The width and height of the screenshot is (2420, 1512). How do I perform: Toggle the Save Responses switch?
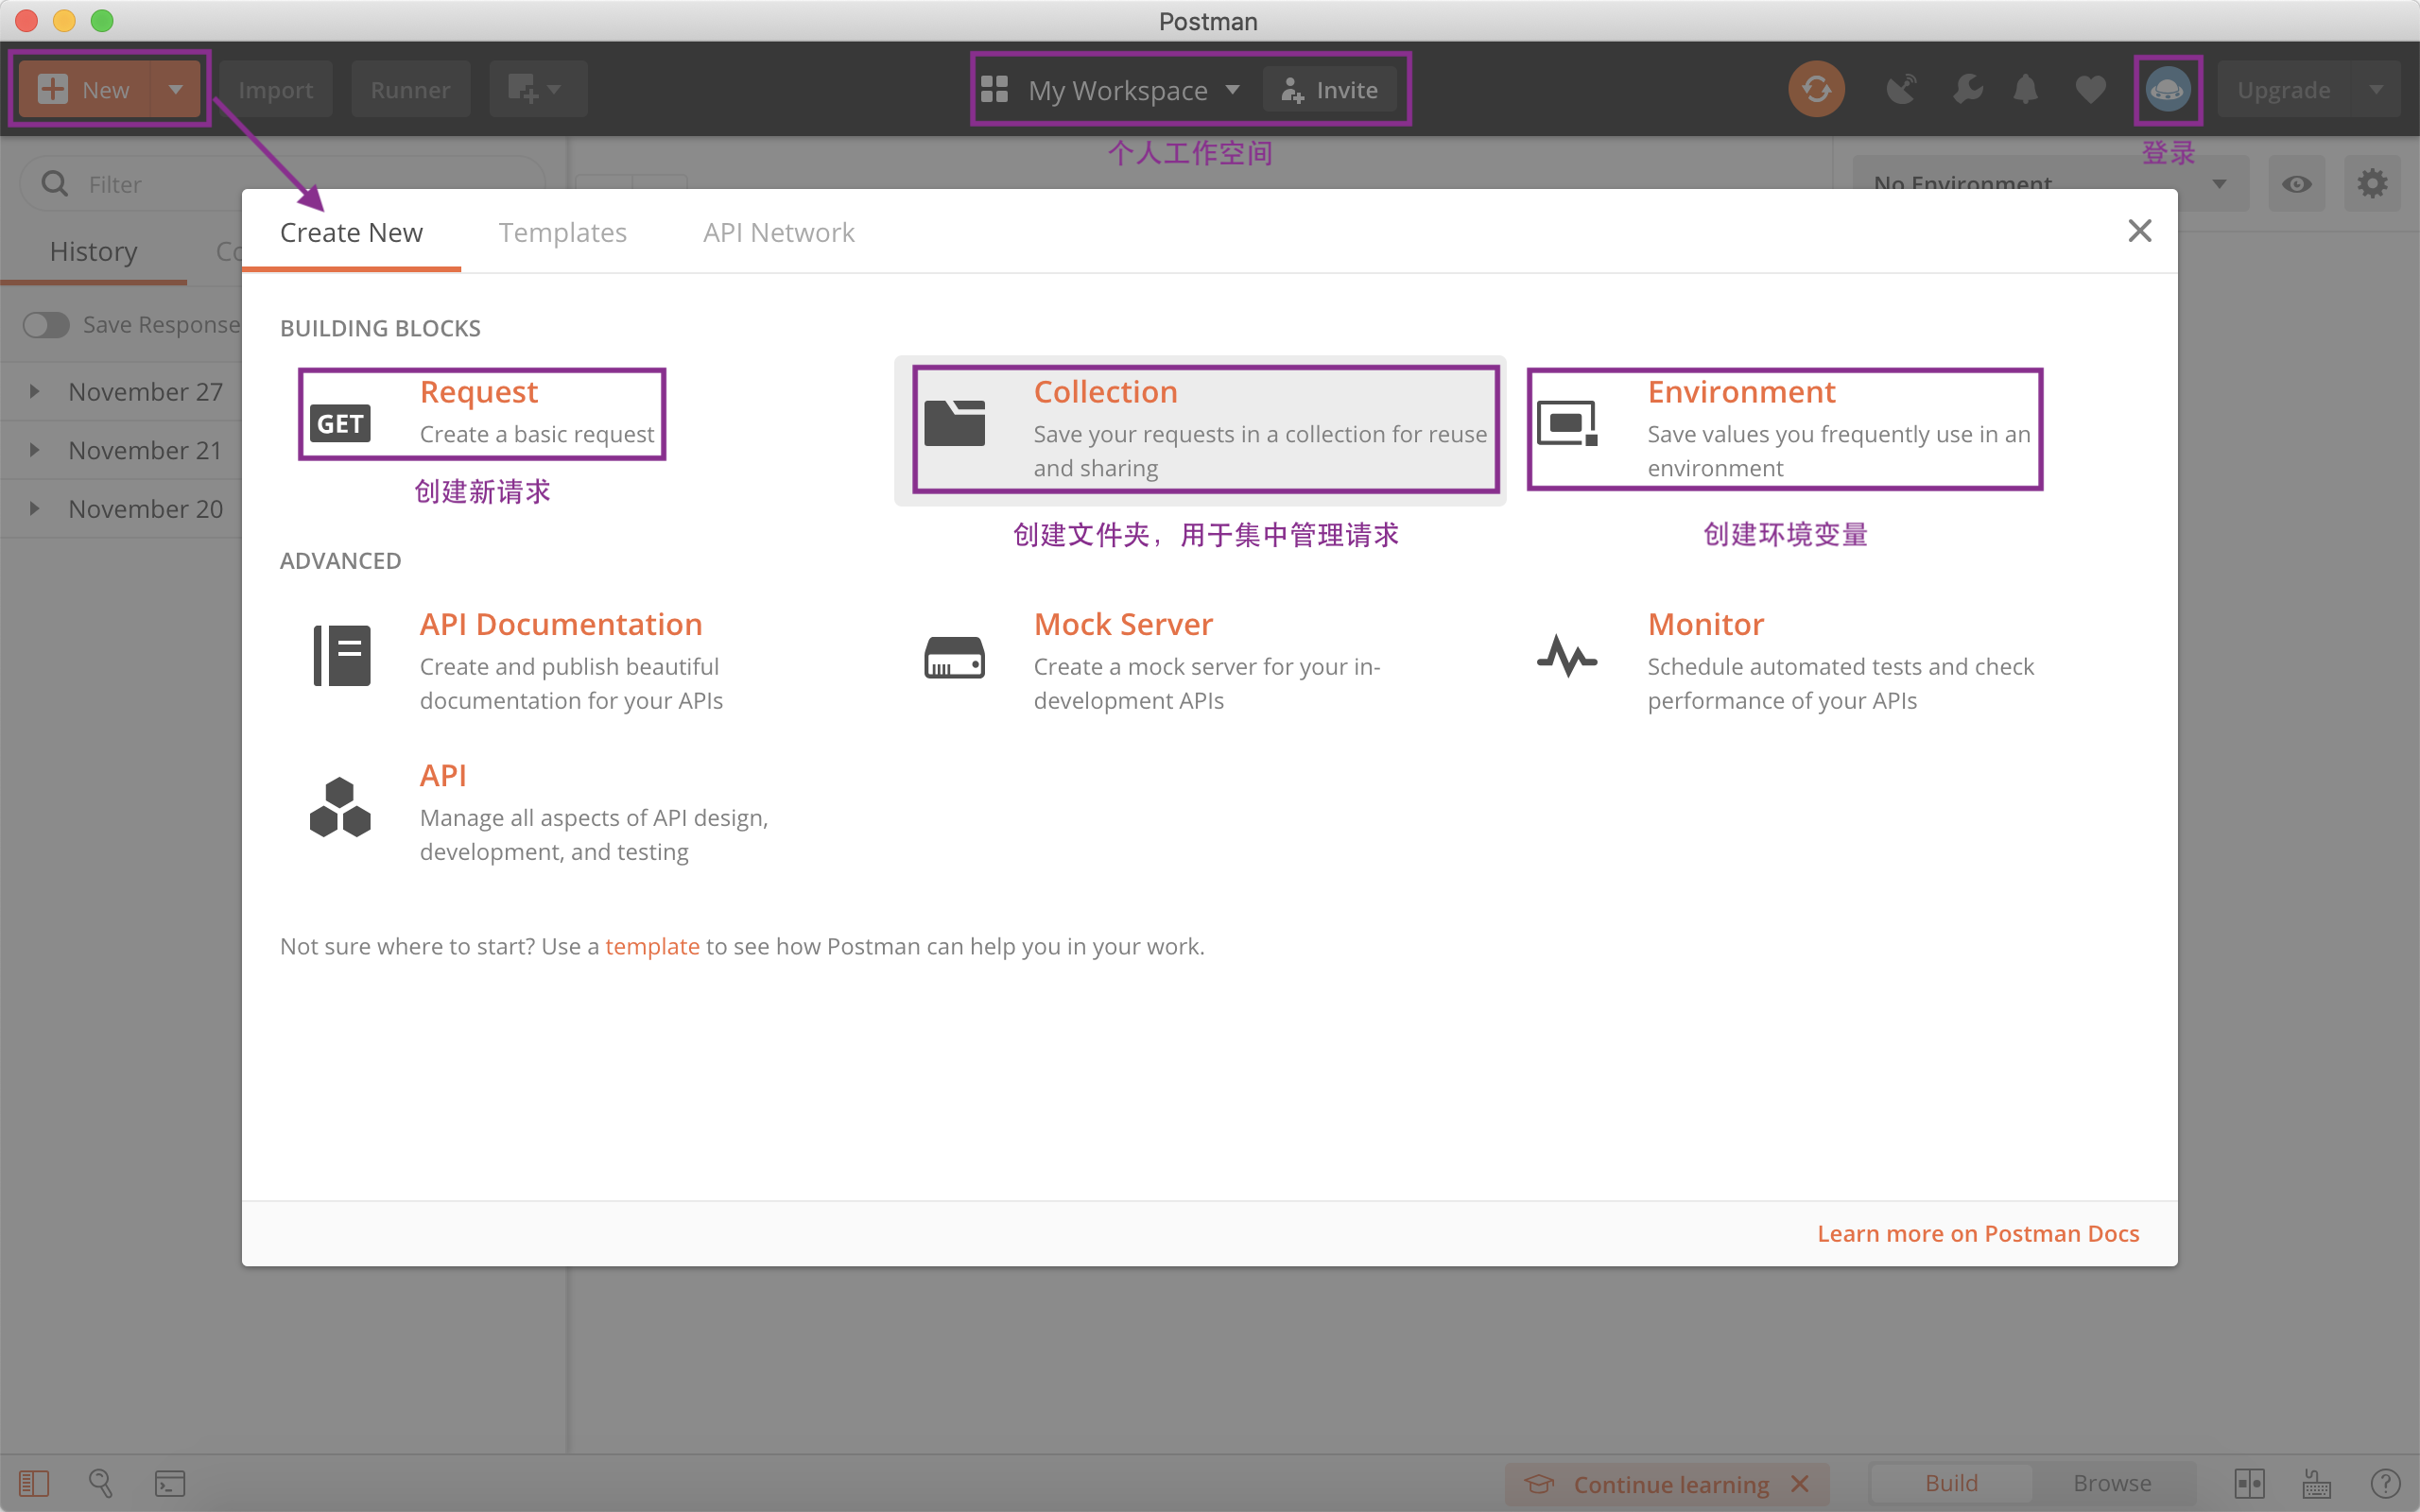click(x=46, y=325)
